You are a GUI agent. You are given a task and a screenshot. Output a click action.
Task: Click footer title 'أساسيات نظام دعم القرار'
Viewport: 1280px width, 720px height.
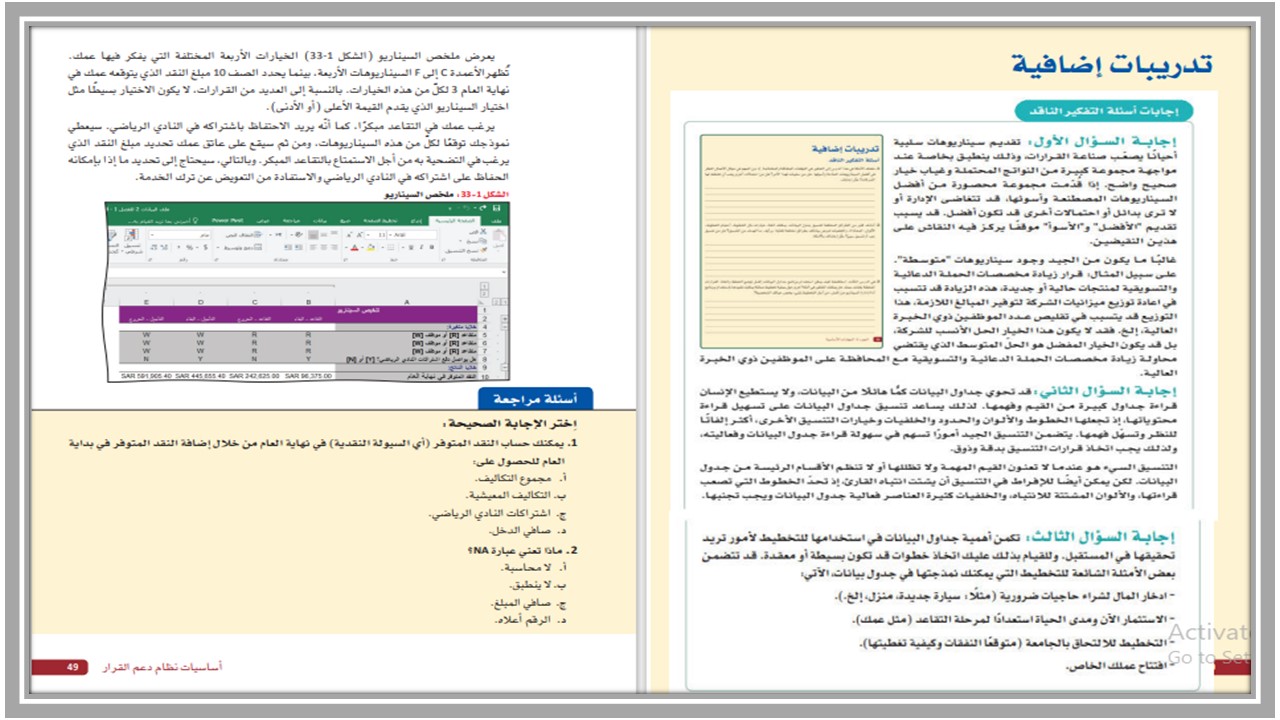[160, 666]
